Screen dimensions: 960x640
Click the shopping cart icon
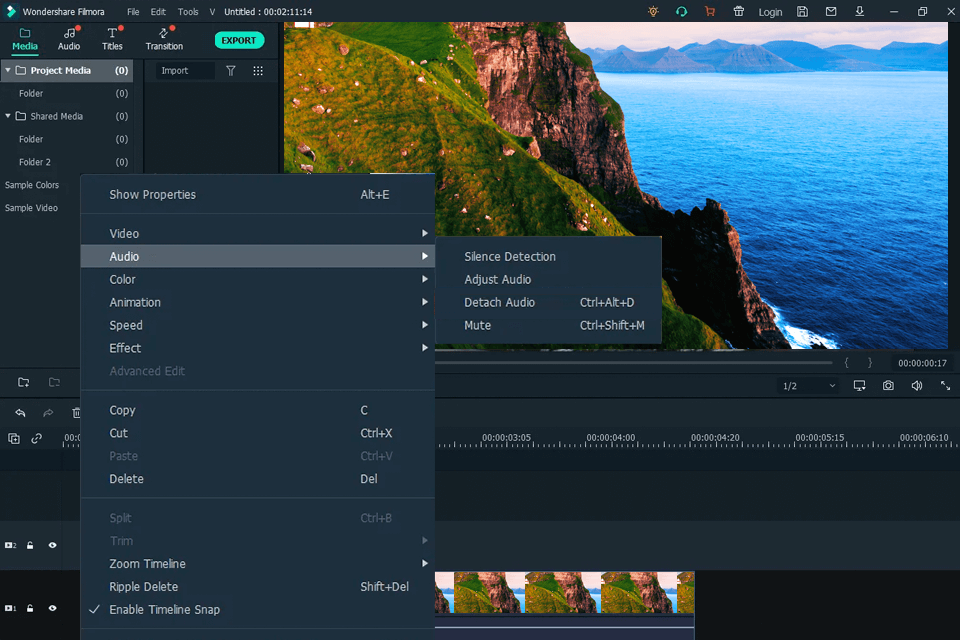[x=710, y=12]
